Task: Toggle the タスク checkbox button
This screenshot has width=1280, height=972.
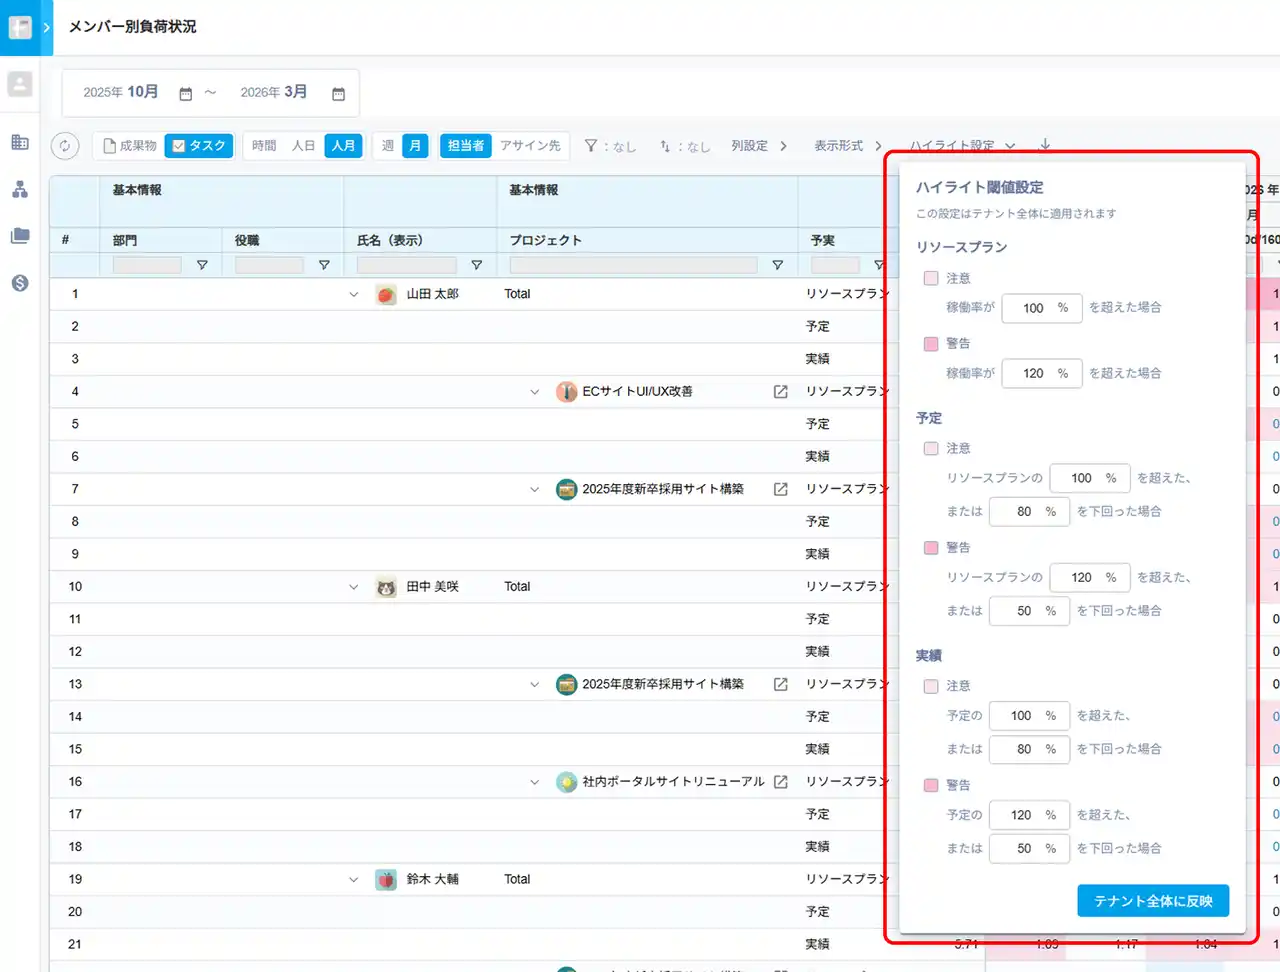Action: (x=199, y=146)
